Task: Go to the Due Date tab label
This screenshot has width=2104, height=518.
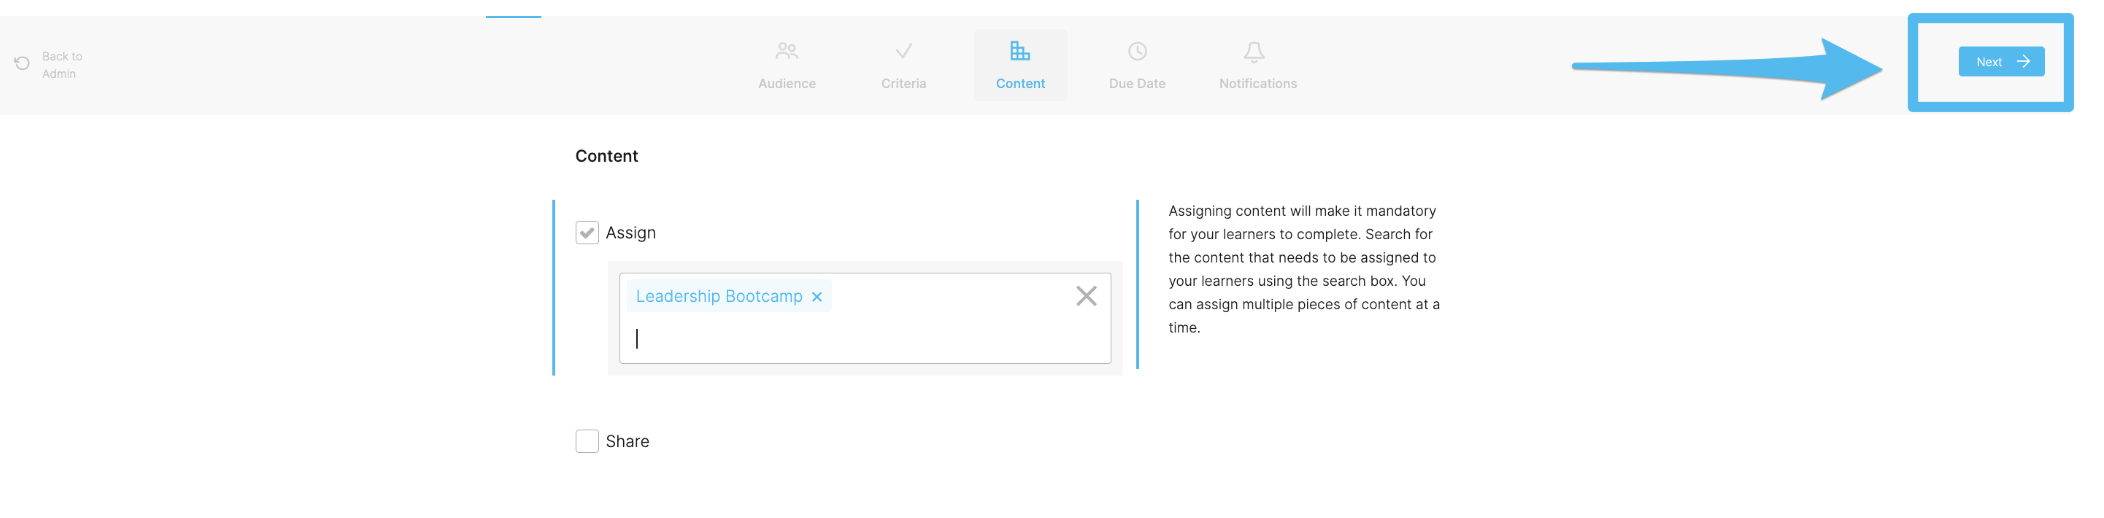Action: click(x=1137, y=84)
